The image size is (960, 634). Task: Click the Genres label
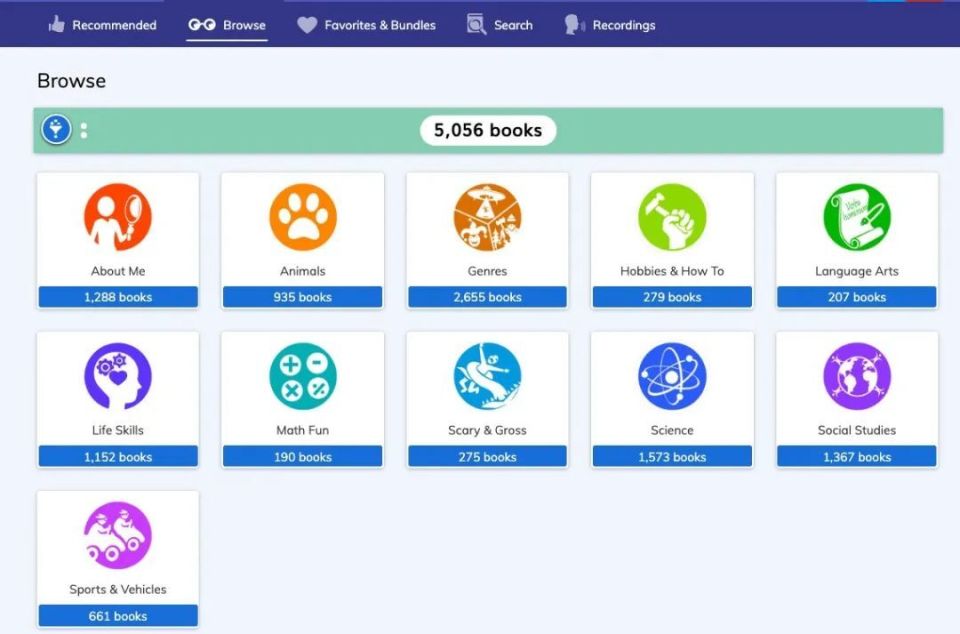point(487,271)
